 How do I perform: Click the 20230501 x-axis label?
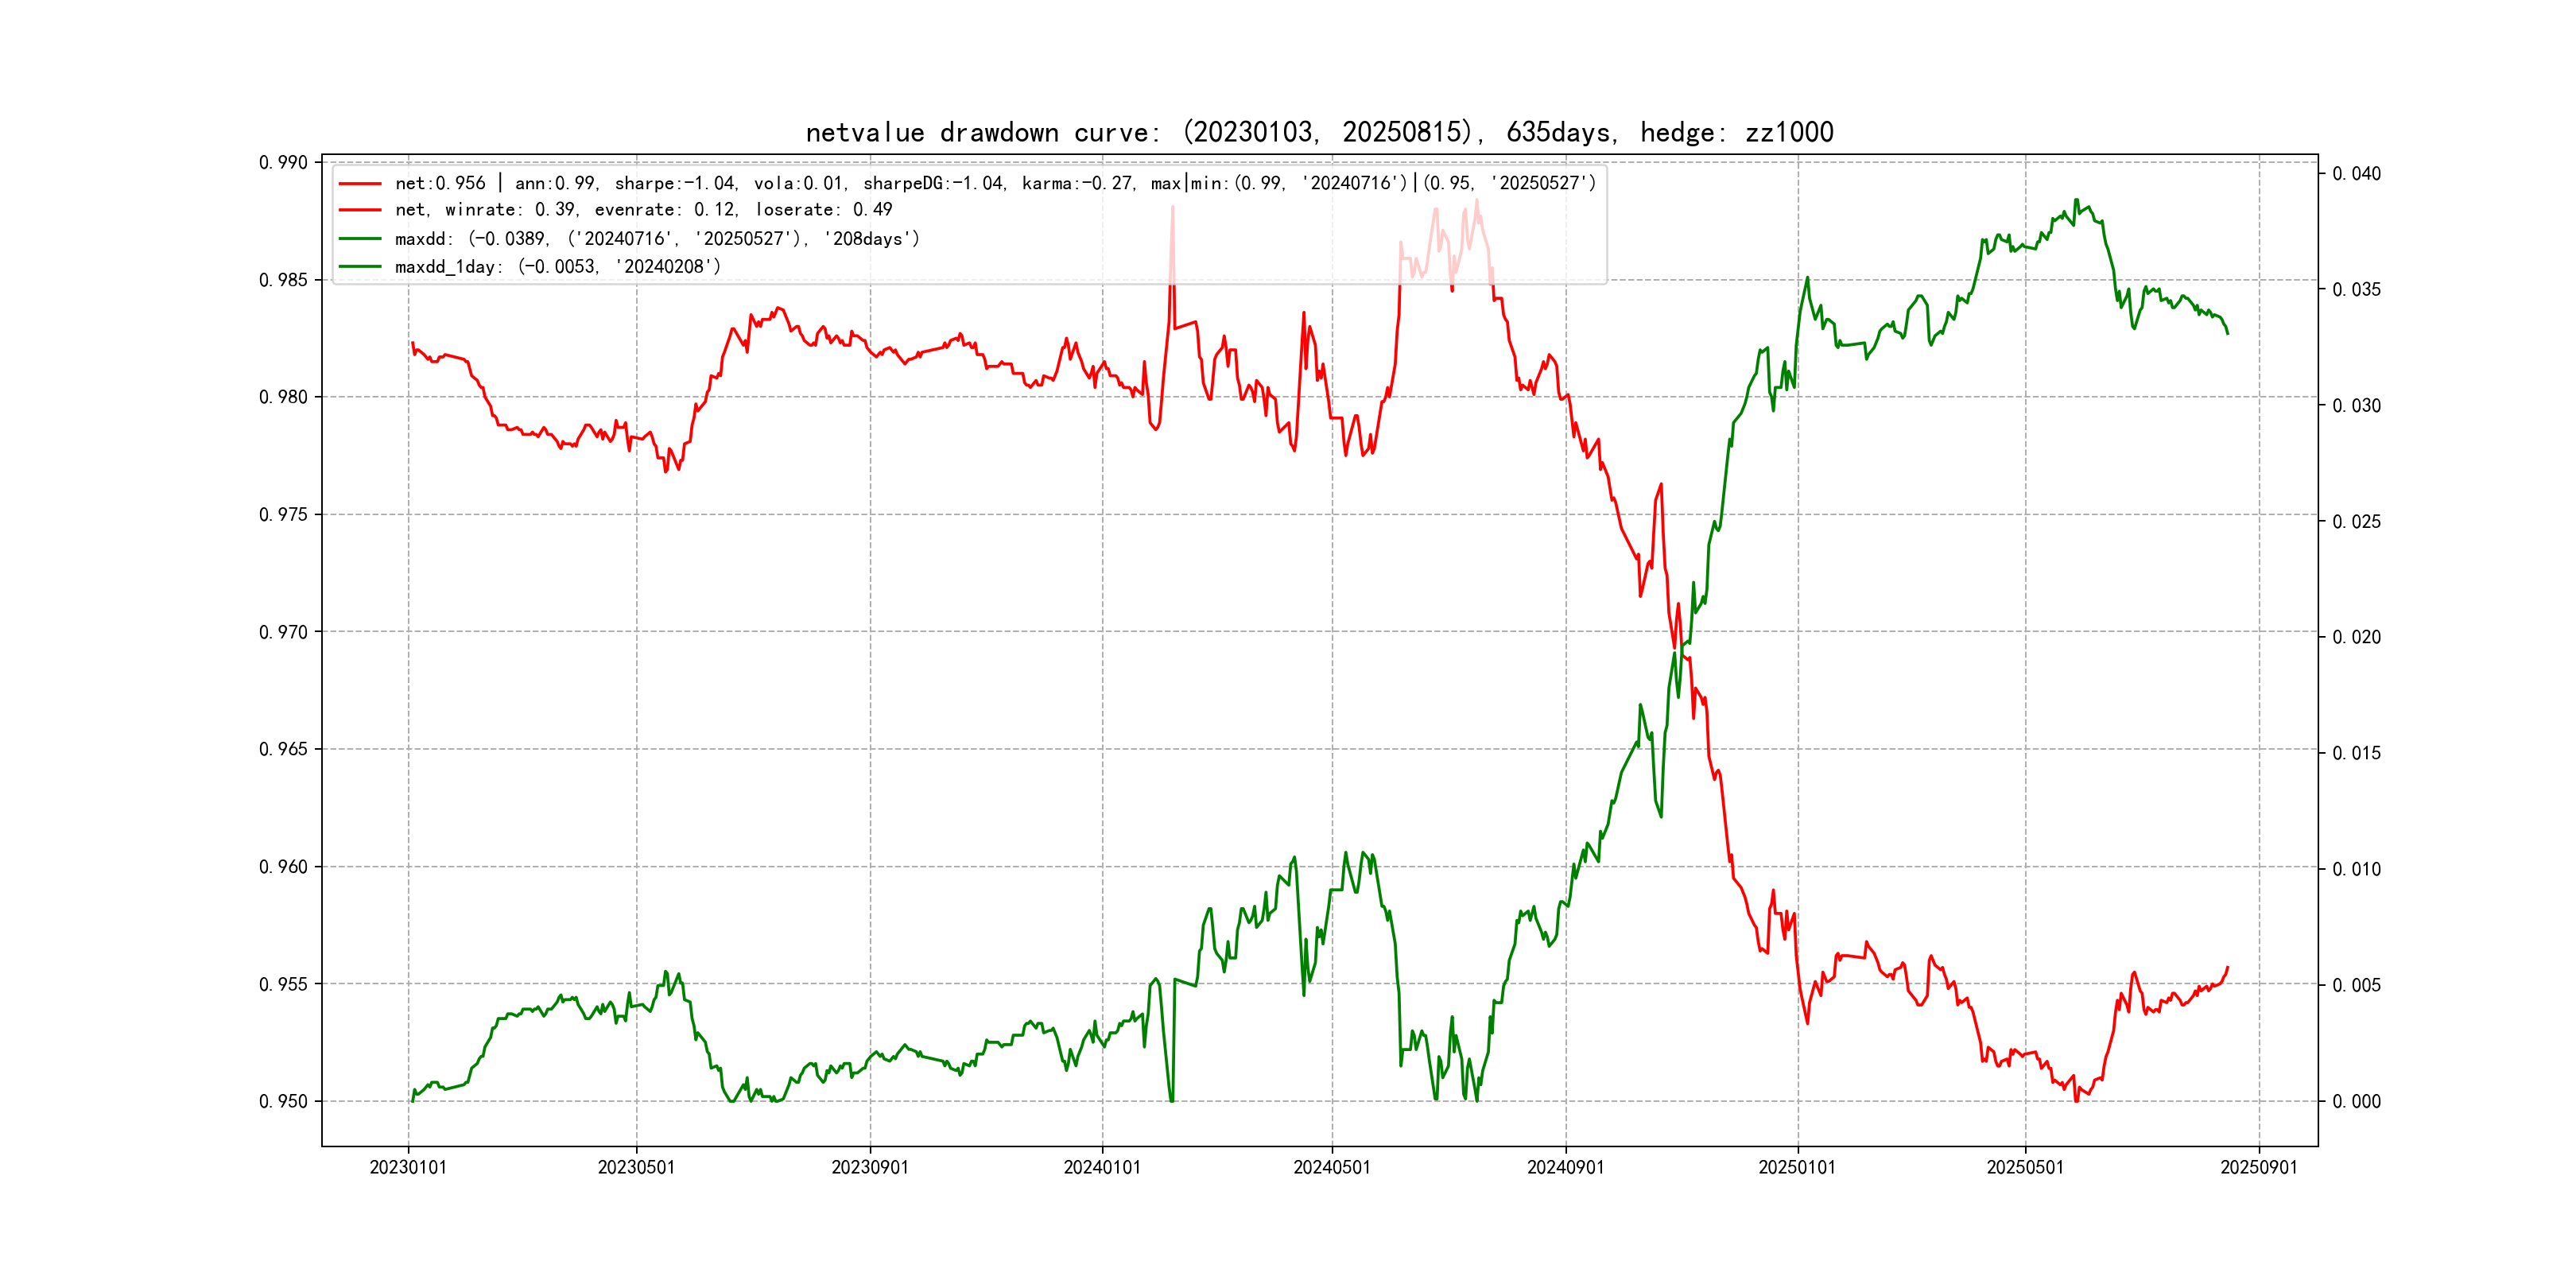tap(636, 1167)
